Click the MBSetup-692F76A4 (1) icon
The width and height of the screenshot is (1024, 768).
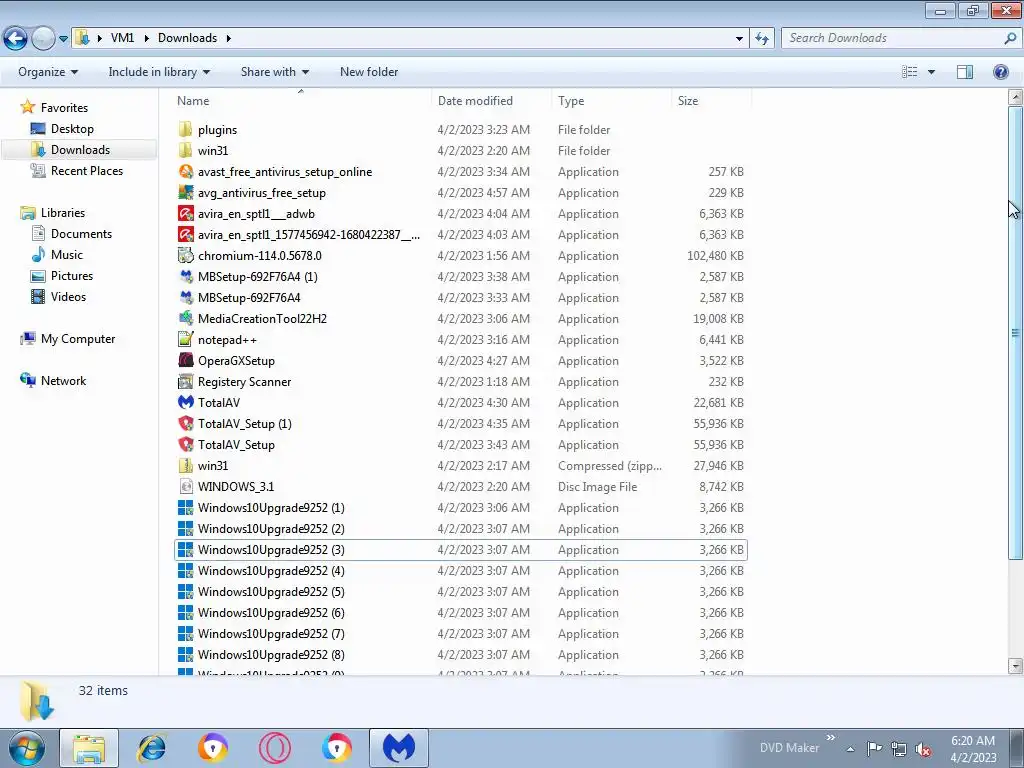(x=185, y=276)
